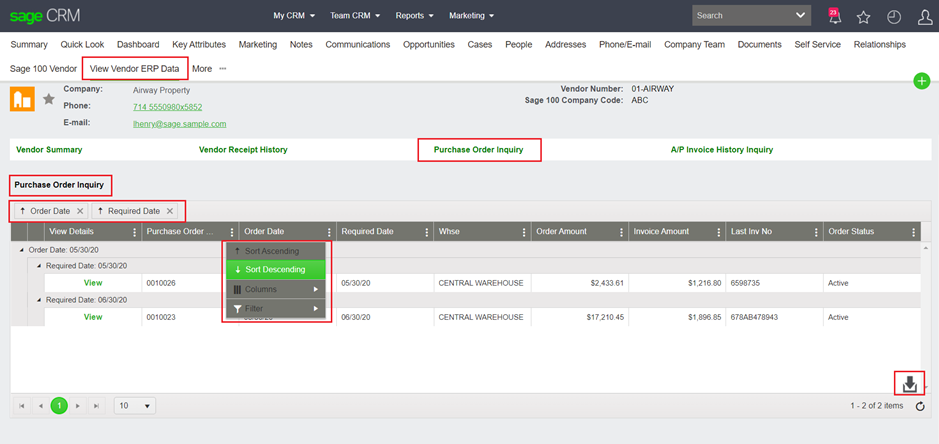Open Required Date column menu dots
The image size is (939, 444).
click(x=426, y=232)
